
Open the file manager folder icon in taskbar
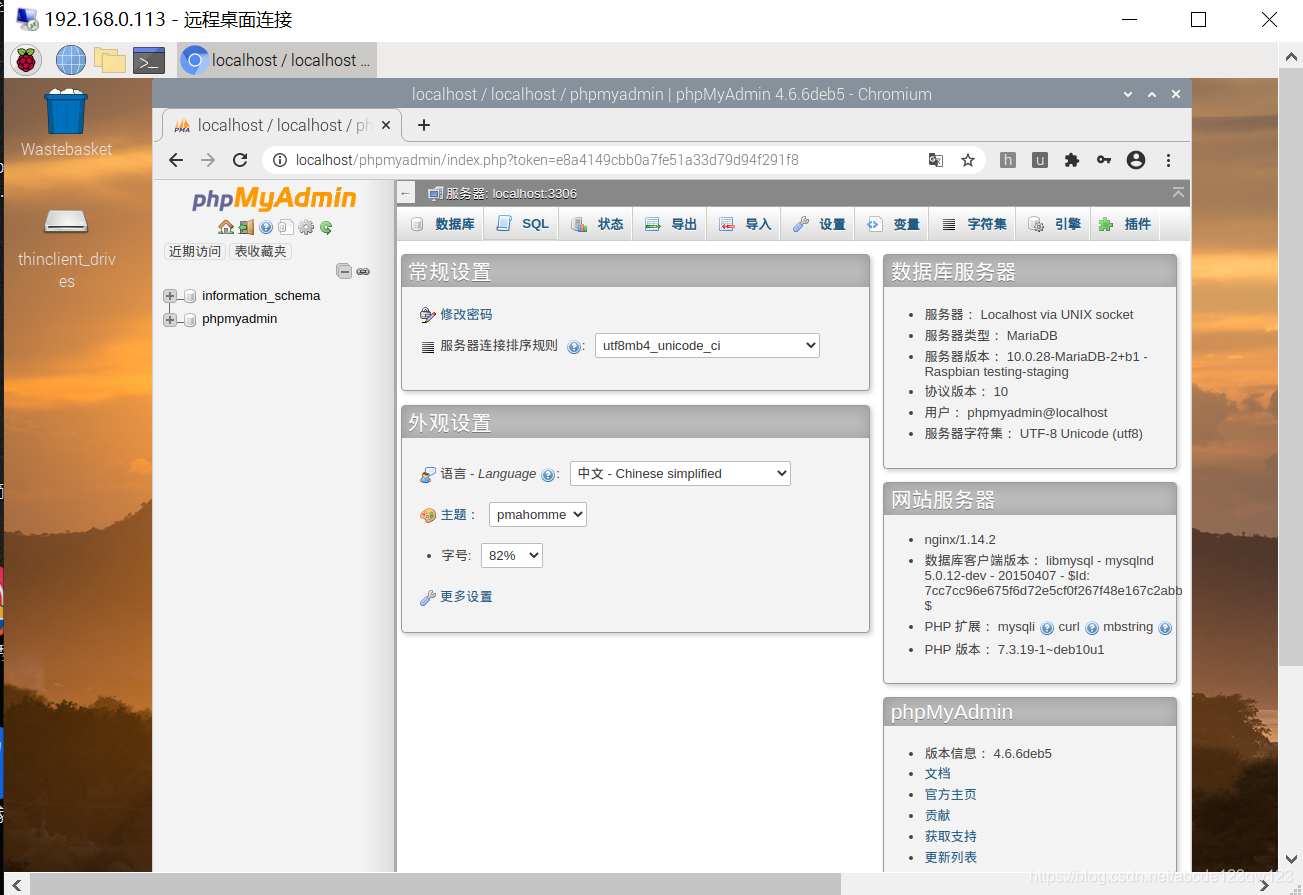tap(110, 60)
